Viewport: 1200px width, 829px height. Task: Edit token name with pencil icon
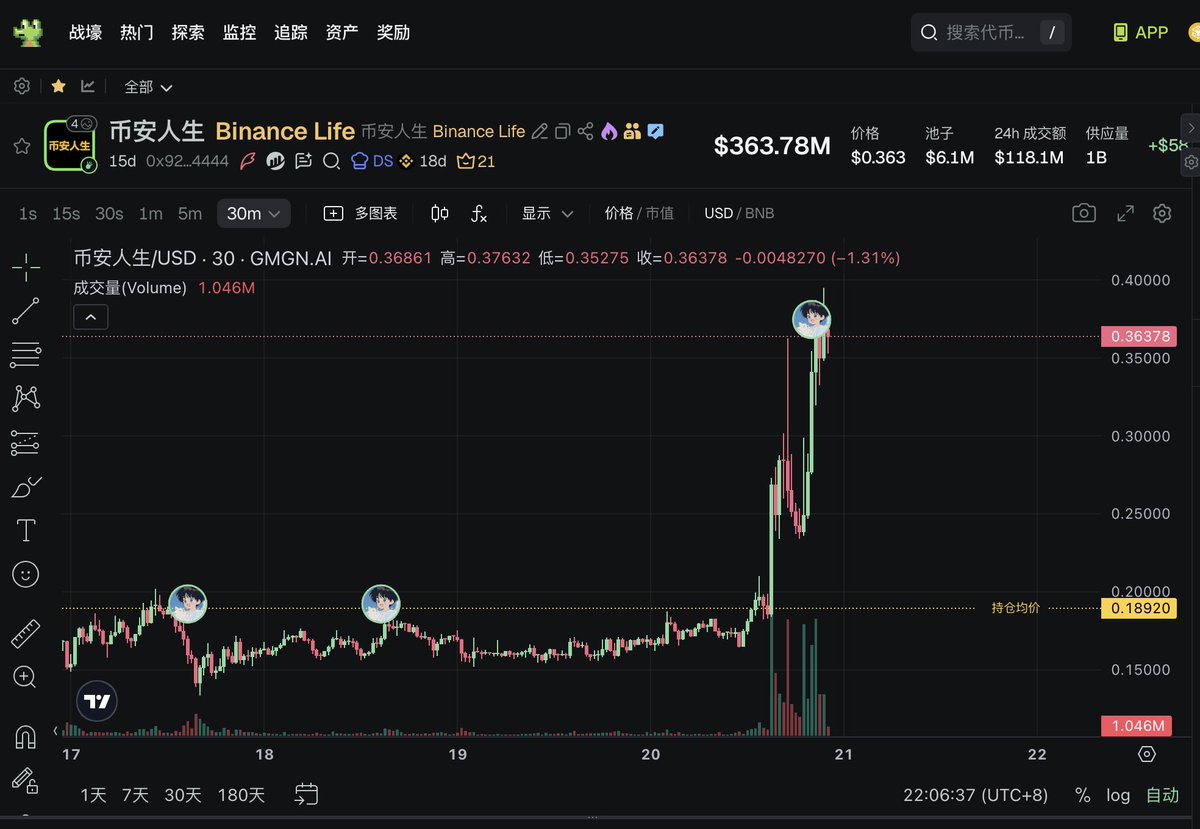point(540,131)
